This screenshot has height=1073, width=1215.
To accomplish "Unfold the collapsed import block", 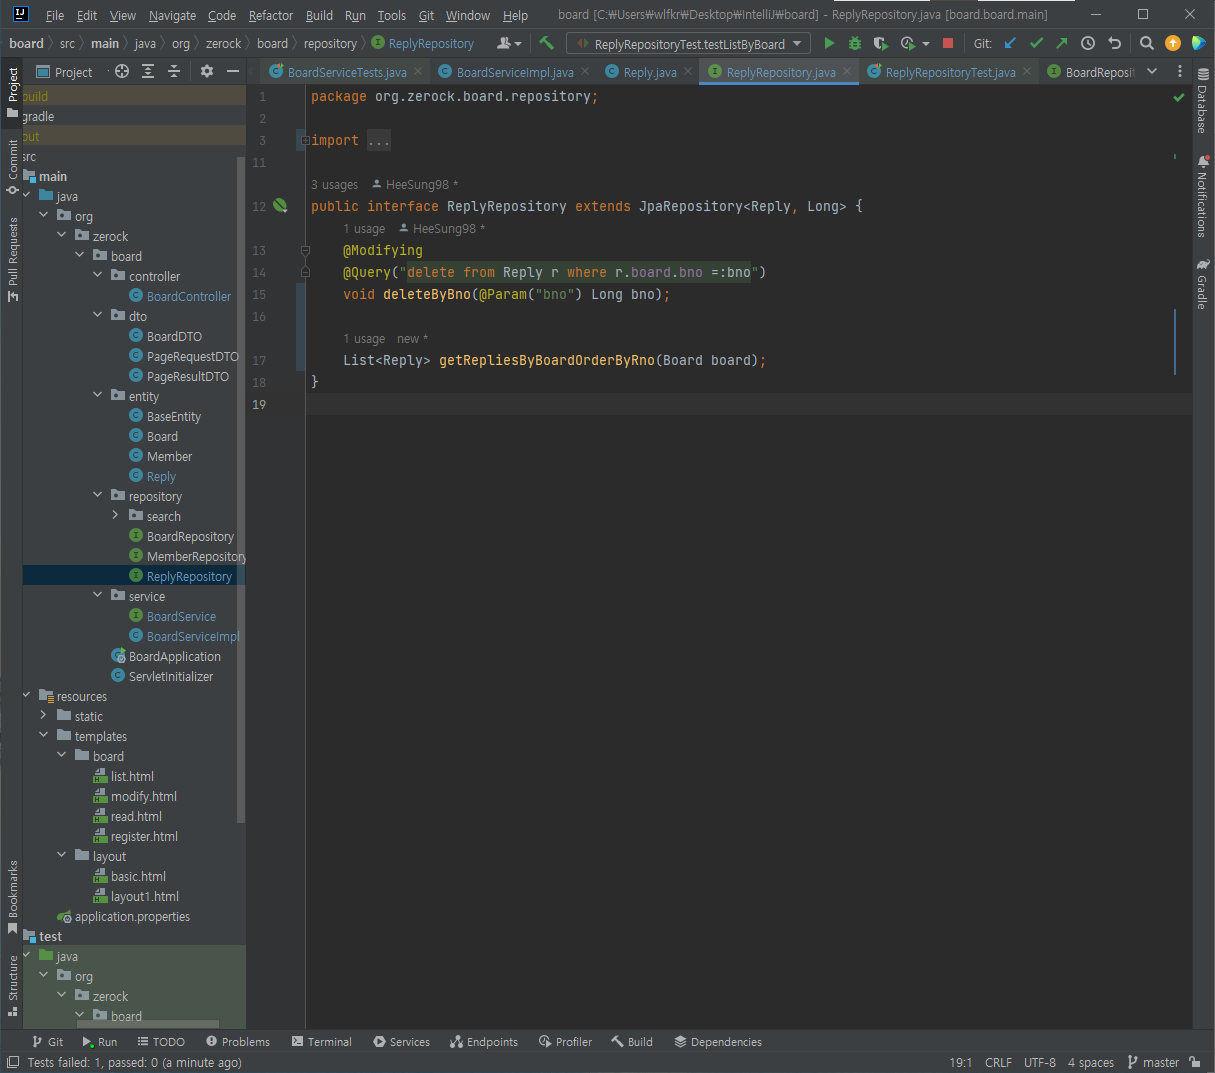I will (304, 141).
